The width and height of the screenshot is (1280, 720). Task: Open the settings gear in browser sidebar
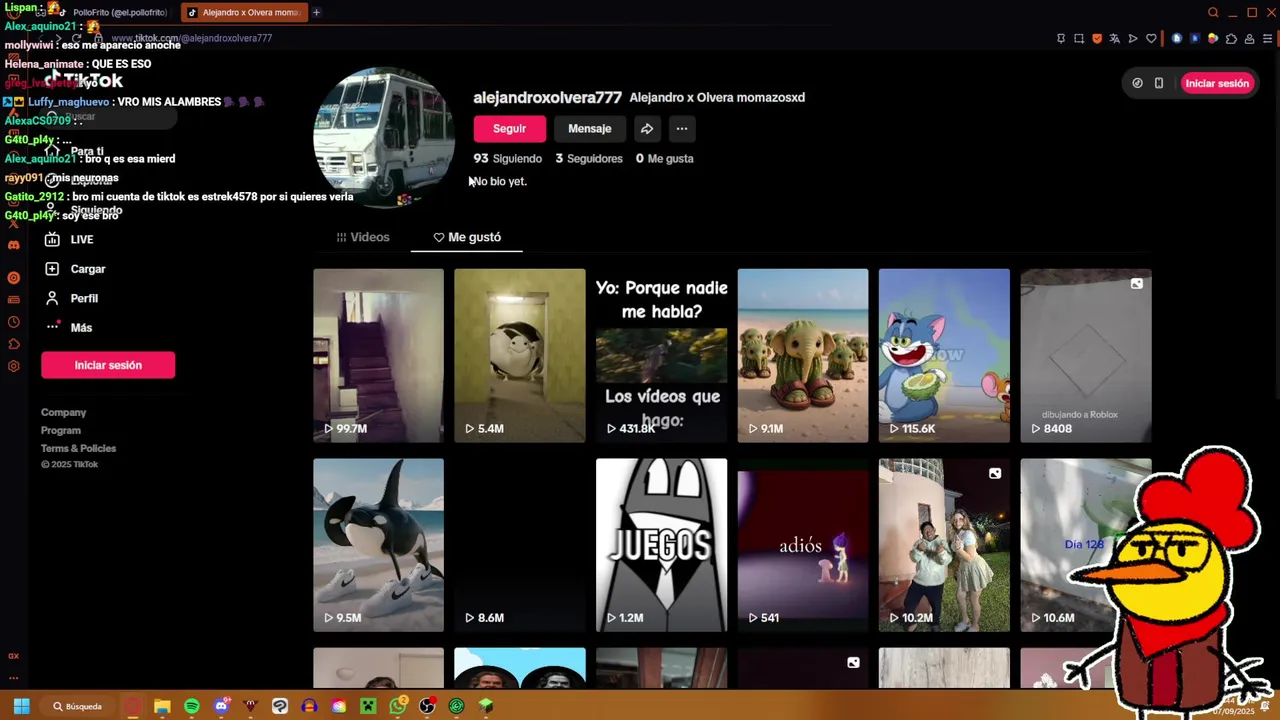(x=13, y=366)
